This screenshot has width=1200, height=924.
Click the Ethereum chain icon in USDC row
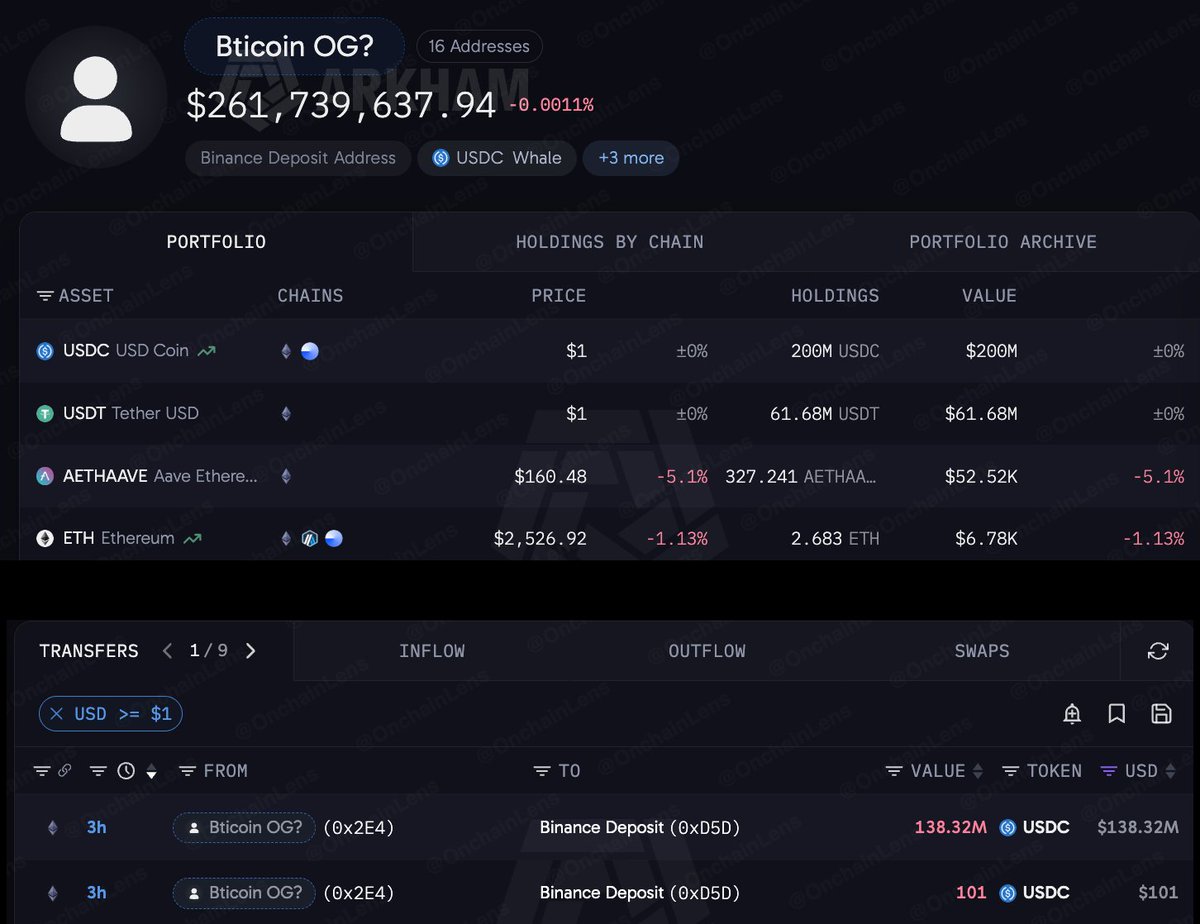[286, 351]
